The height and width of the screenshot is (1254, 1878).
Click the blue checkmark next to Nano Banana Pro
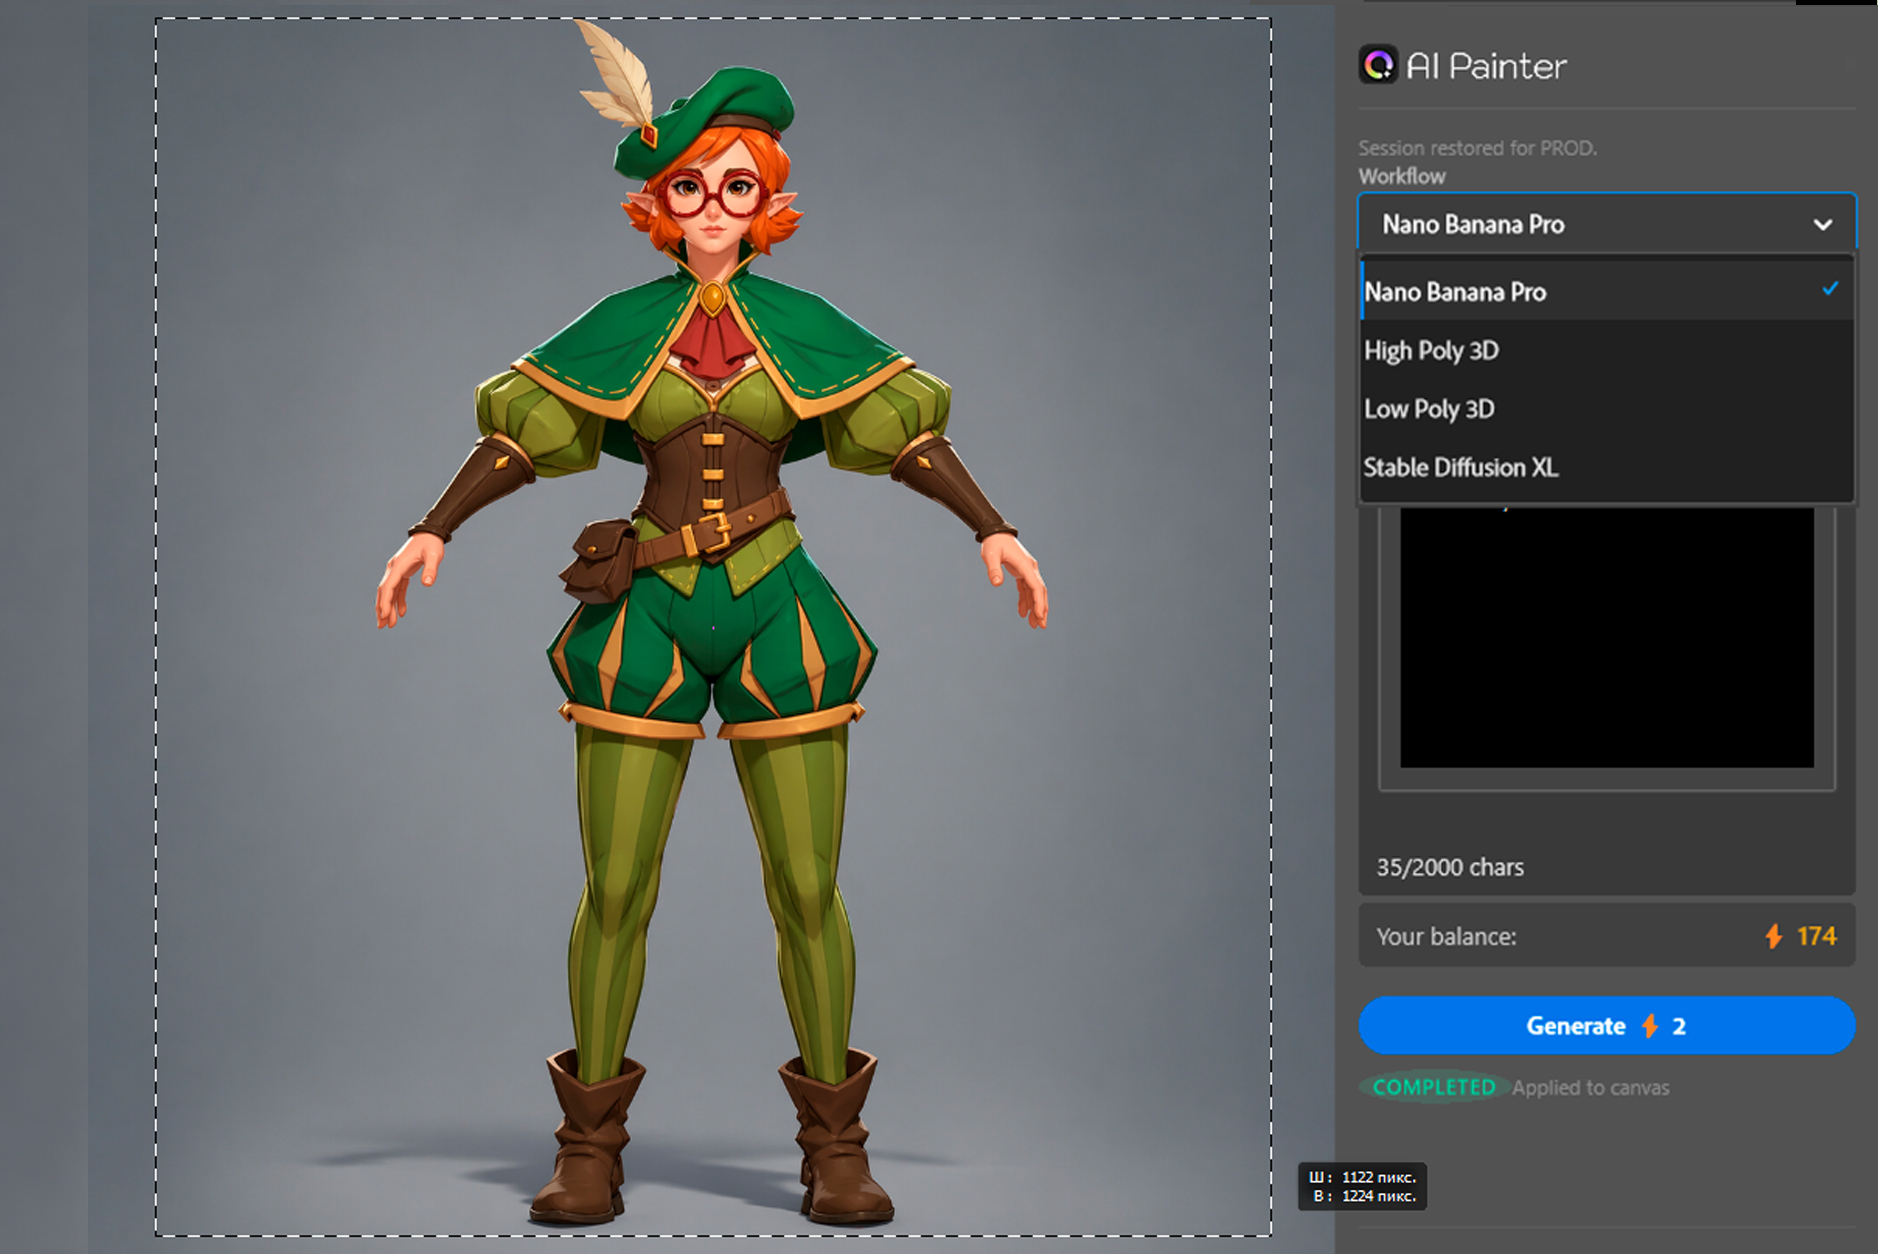tap(1831, 289)
